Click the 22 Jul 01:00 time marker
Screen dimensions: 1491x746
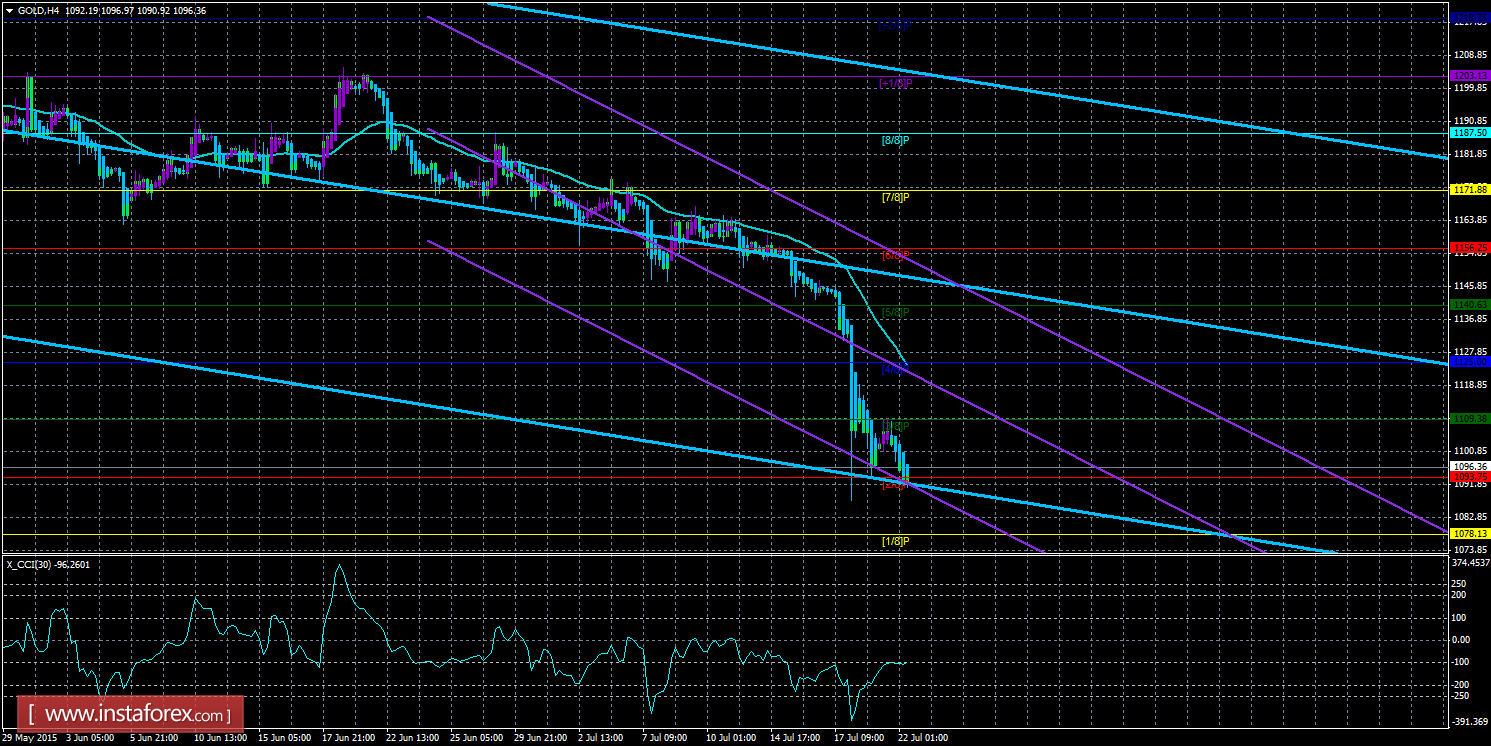[921, 738]
